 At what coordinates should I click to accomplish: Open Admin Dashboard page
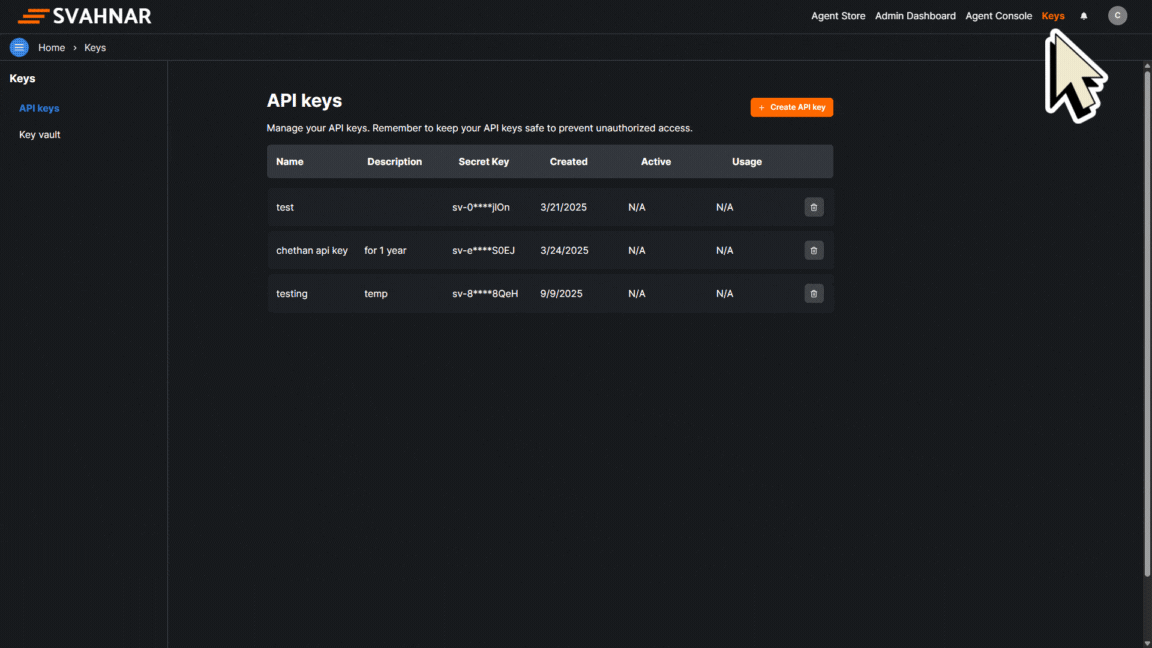(x=915, y=16)
